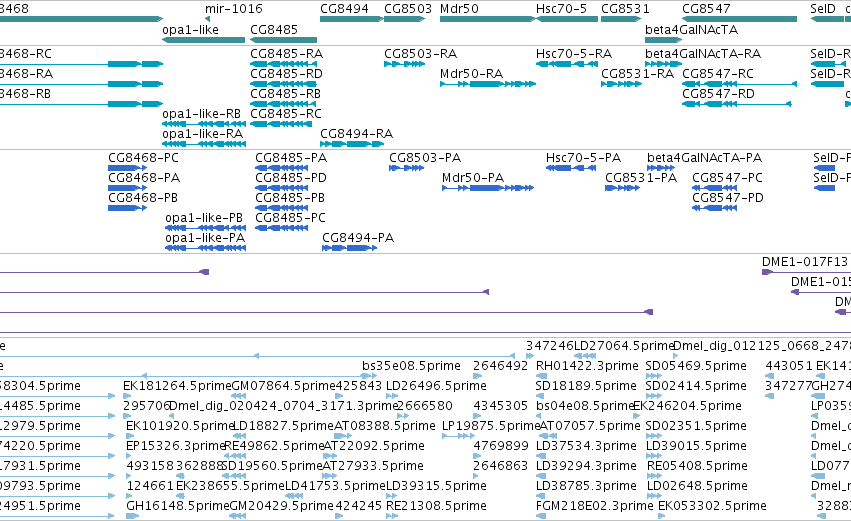The width and height of the screenshot is (851, 521).
Task: Select the SD18189.5prime EST label
Action: [586, 386]
